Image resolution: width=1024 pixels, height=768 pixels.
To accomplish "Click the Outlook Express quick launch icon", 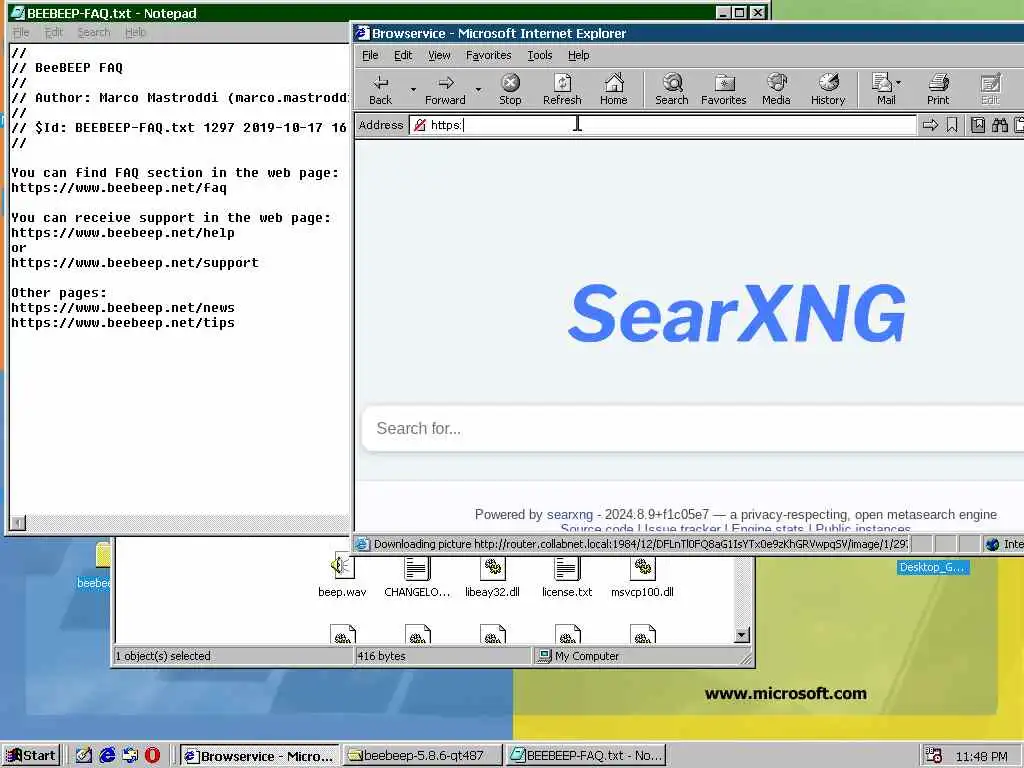I will [x=130, y=755].
